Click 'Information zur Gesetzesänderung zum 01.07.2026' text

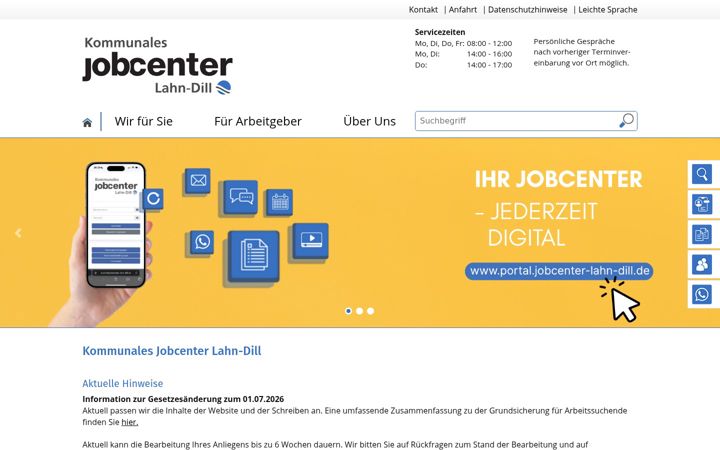pos(183,399)
